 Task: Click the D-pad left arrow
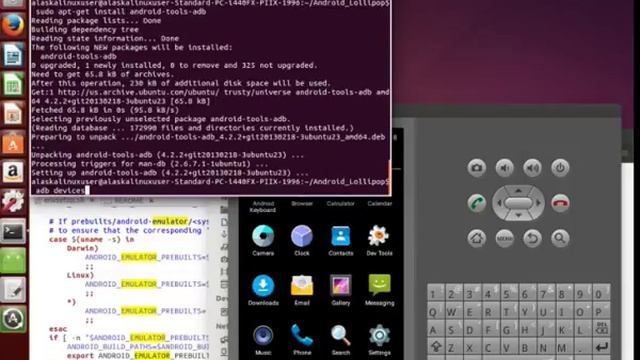click(x=499, y=203)
